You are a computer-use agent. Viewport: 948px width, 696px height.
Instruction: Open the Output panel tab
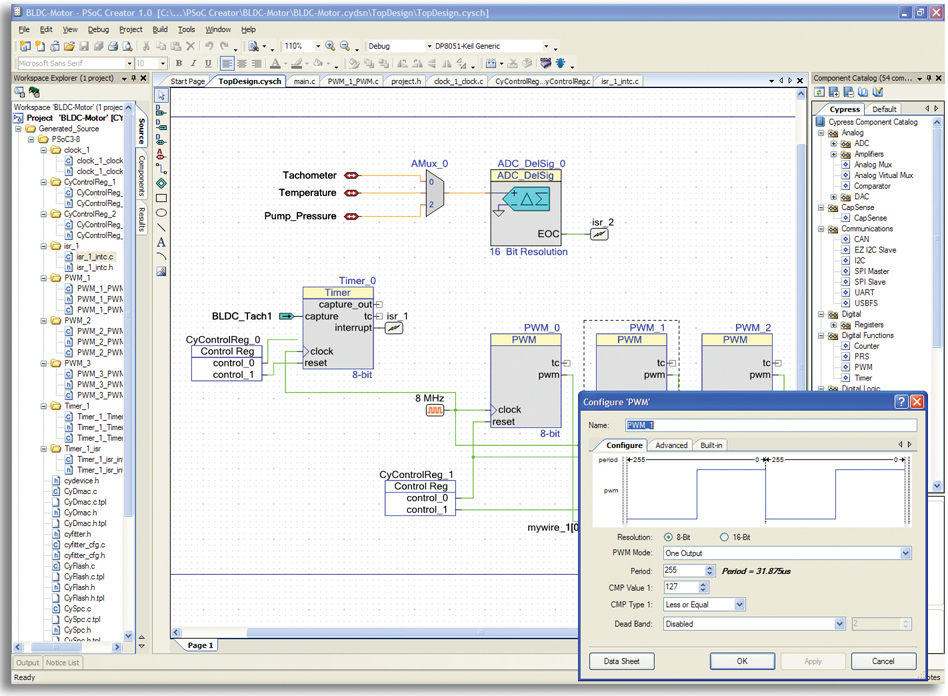[27, 663]
